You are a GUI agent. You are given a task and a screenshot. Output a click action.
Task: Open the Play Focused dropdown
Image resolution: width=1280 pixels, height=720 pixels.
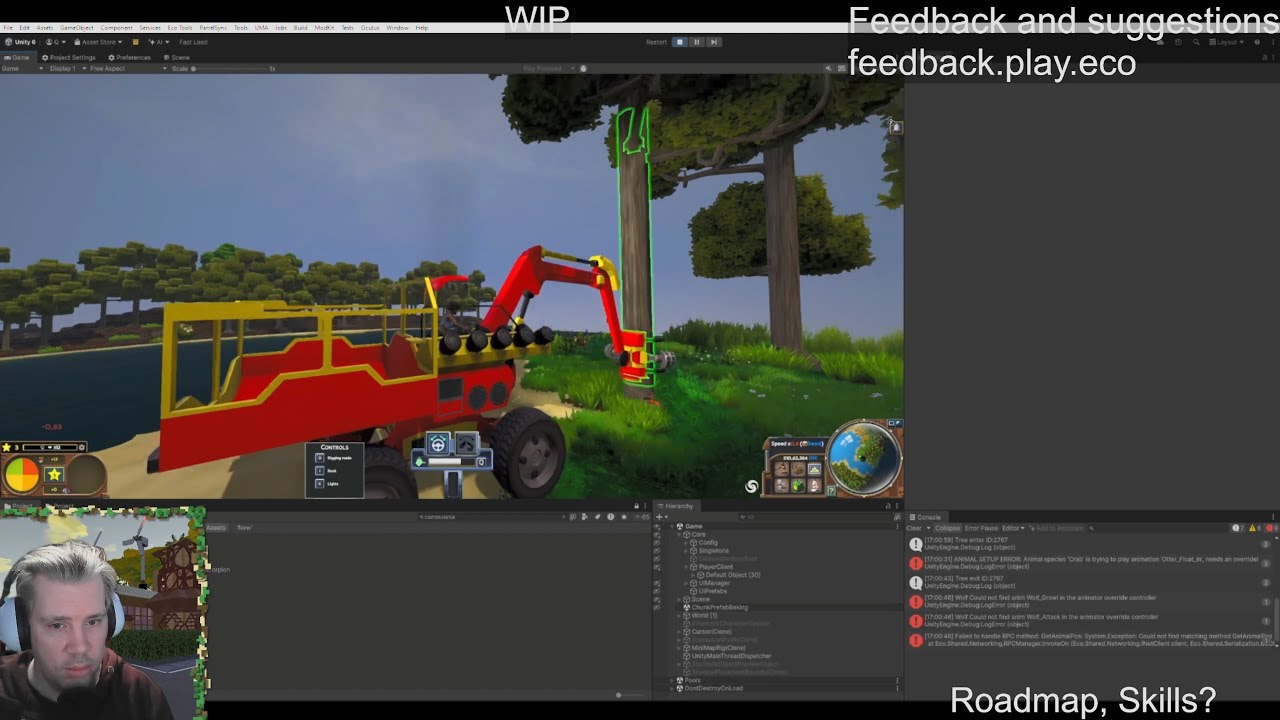coord(547,68)
